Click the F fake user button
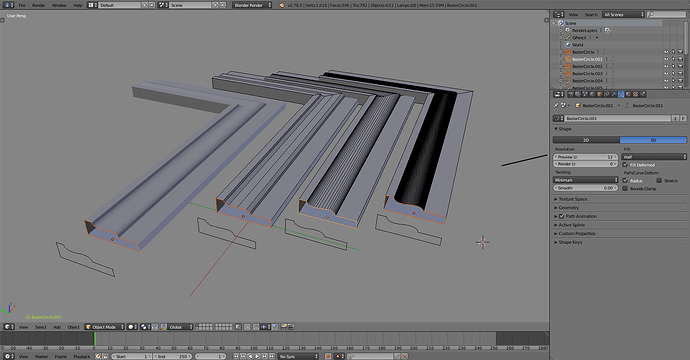Viewport: 690px width, 360px height. click(683, 118)
